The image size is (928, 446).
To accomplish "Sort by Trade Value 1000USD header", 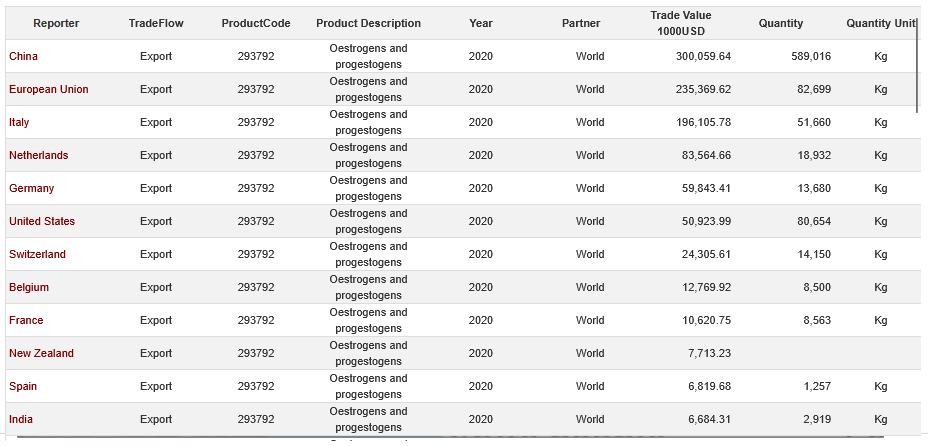I will (681, 23).
